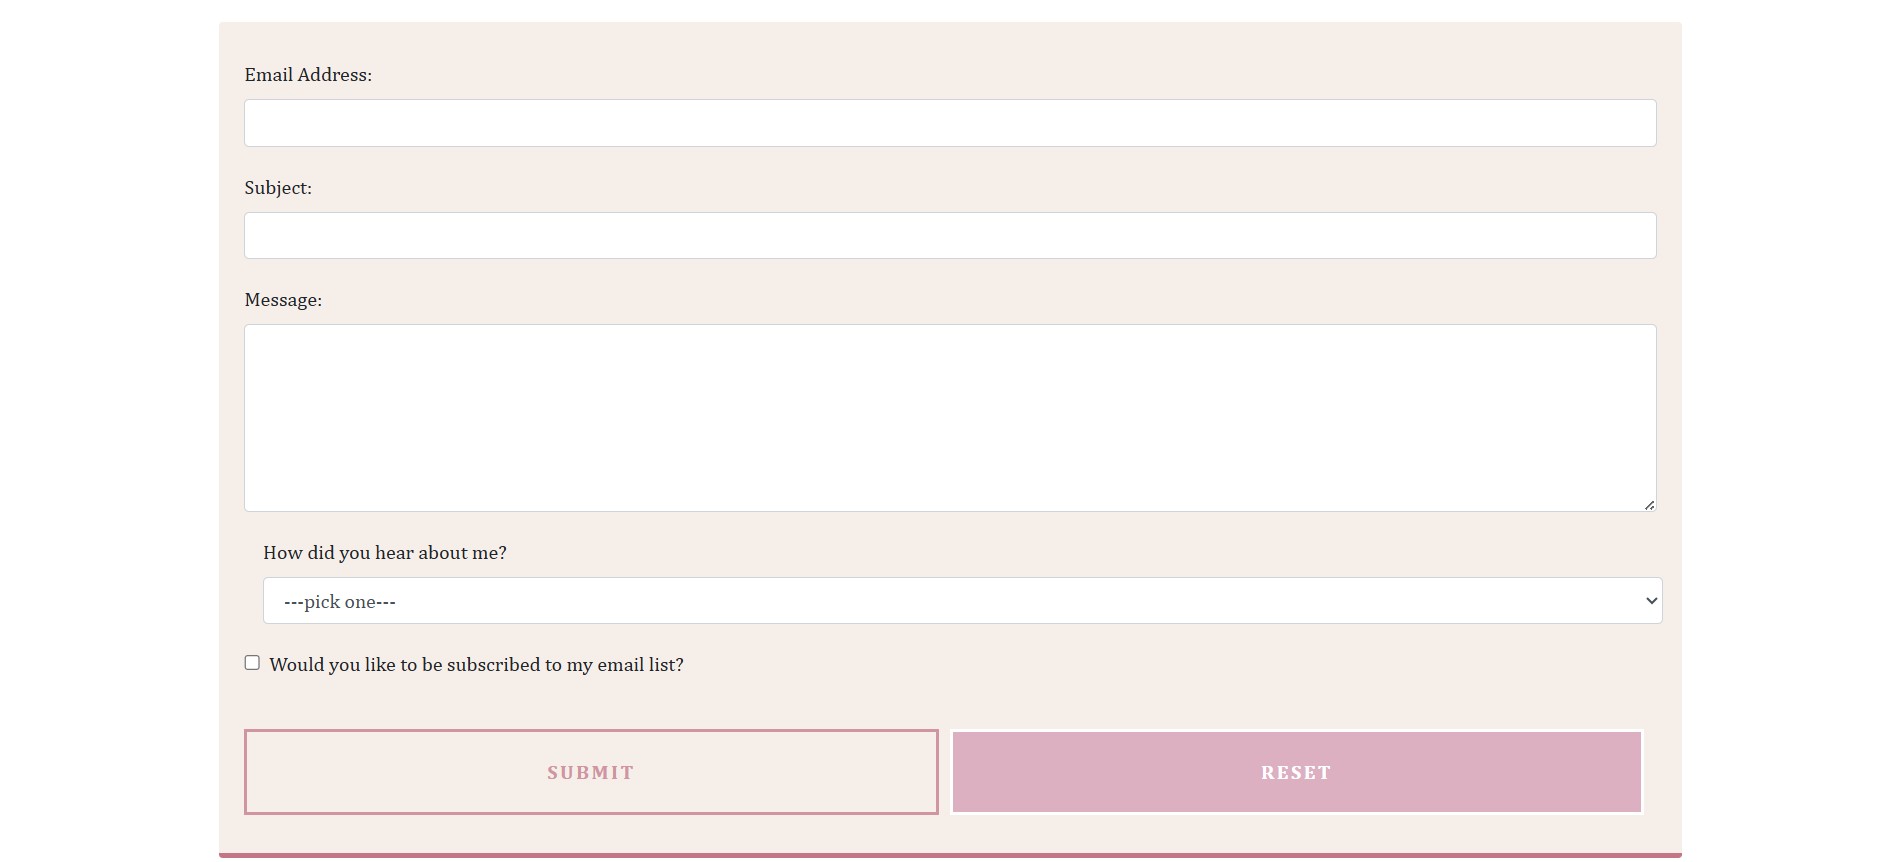Click the empty form area right of the "Email Address:" label

pyautogui.click(x=950, y=75)
